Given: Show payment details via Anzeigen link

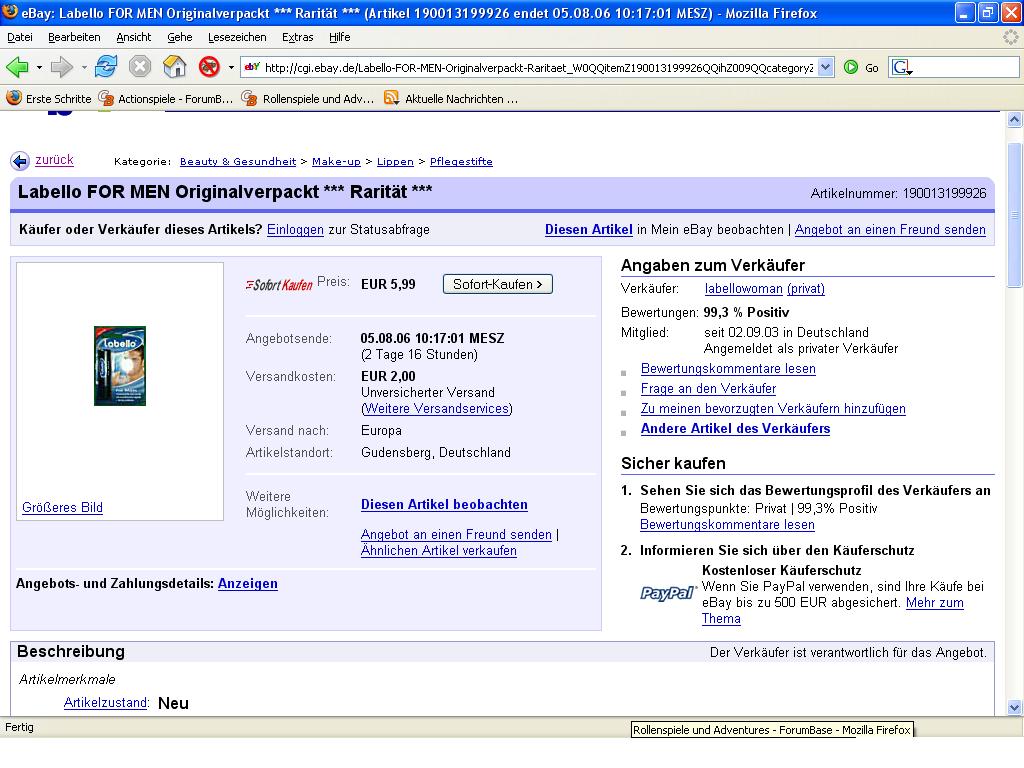Looking at the screenshot, I should [x=248, y=584].
